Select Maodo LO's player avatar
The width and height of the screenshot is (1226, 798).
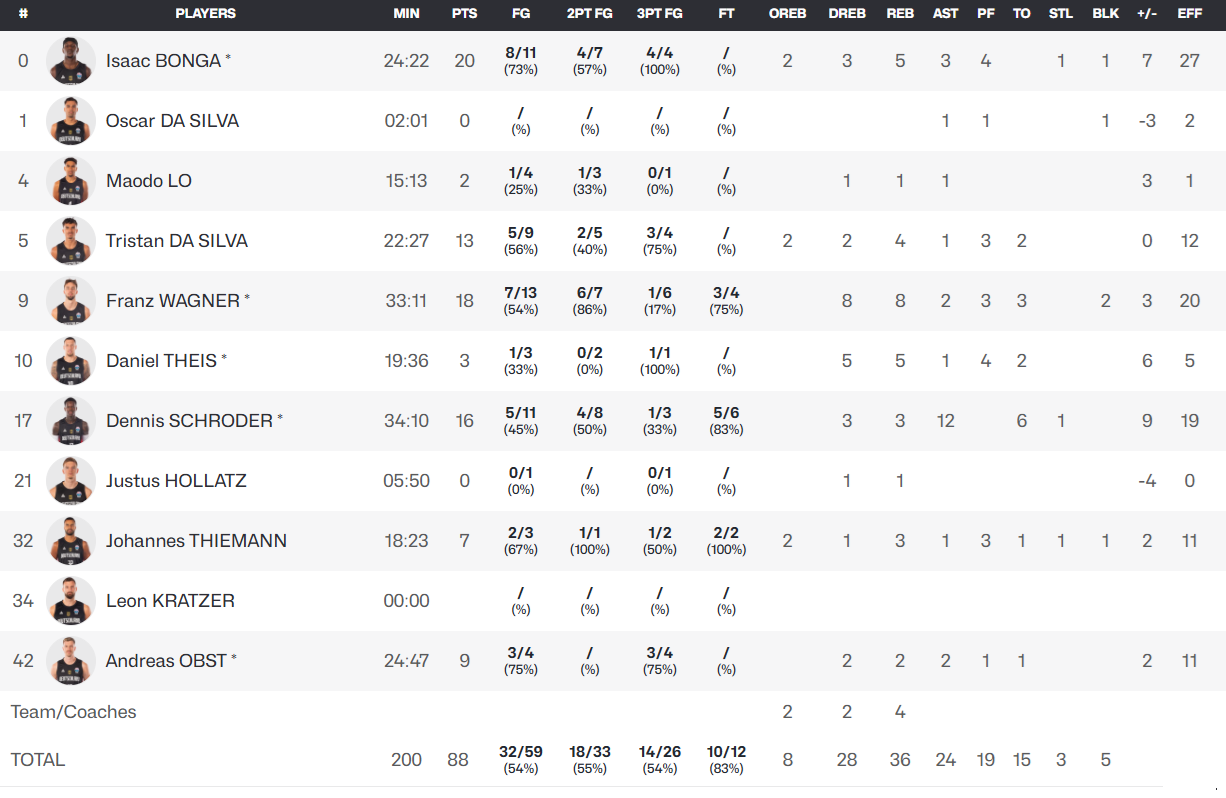click(71, 181)
